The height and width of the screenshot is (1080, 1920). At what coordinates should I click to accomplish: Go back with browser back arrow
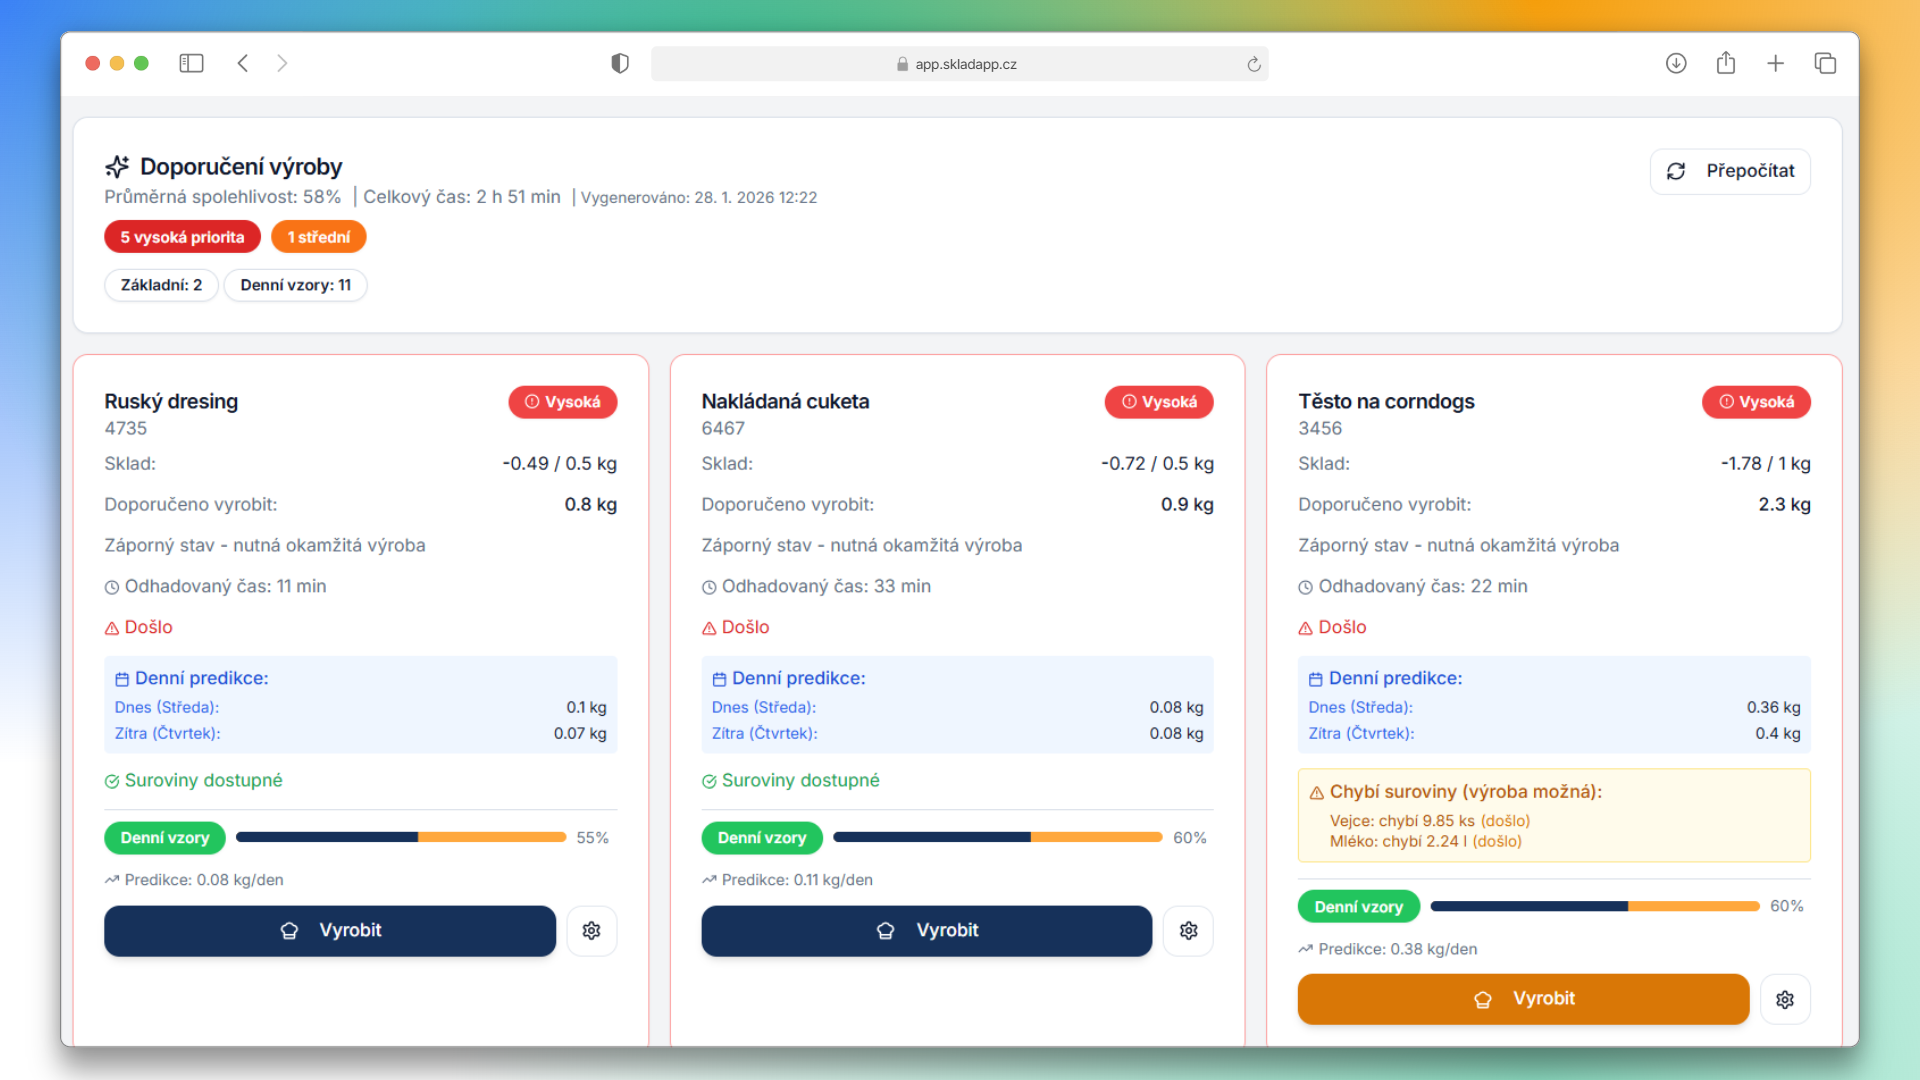coord(242,63)
